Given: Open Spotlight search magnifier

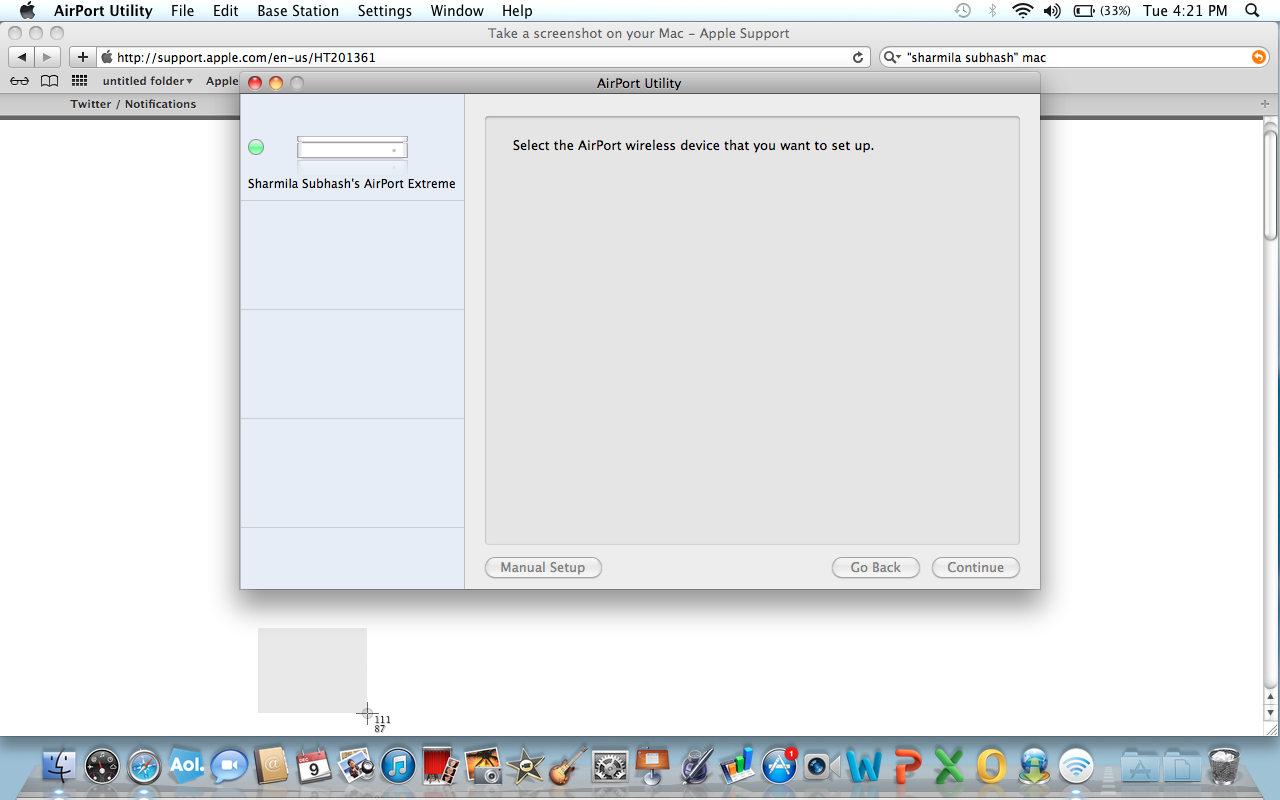Looking at the screenshot, I should pyautogui.click(x=1253, y=11).
